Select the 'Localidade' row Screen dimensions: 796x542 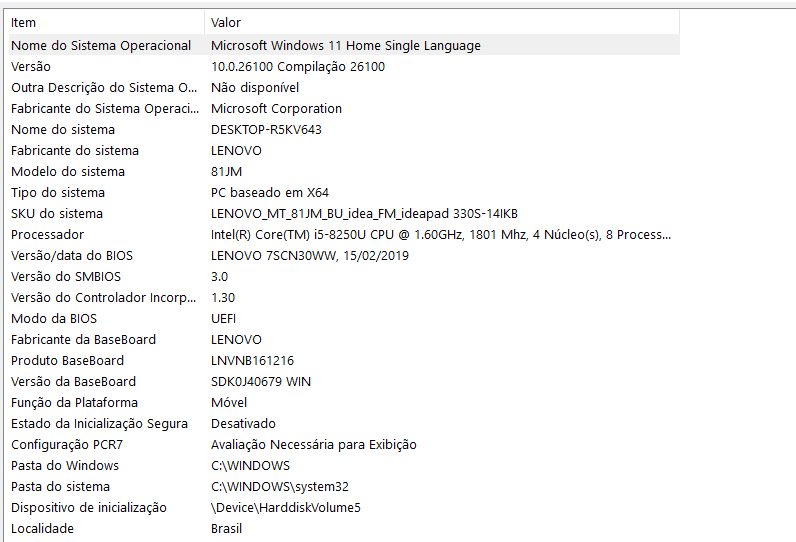[344, 529]
